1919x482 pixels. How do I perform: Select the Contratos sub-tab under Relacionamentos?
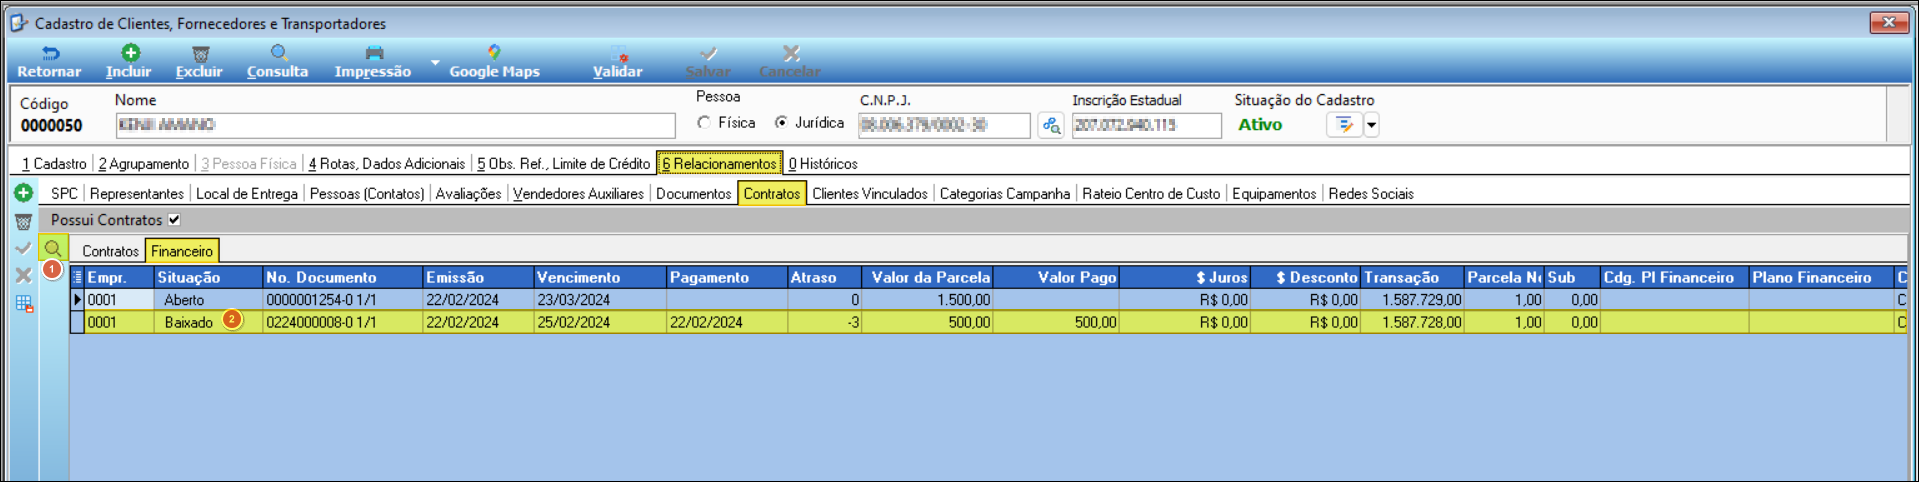point(772,194)
